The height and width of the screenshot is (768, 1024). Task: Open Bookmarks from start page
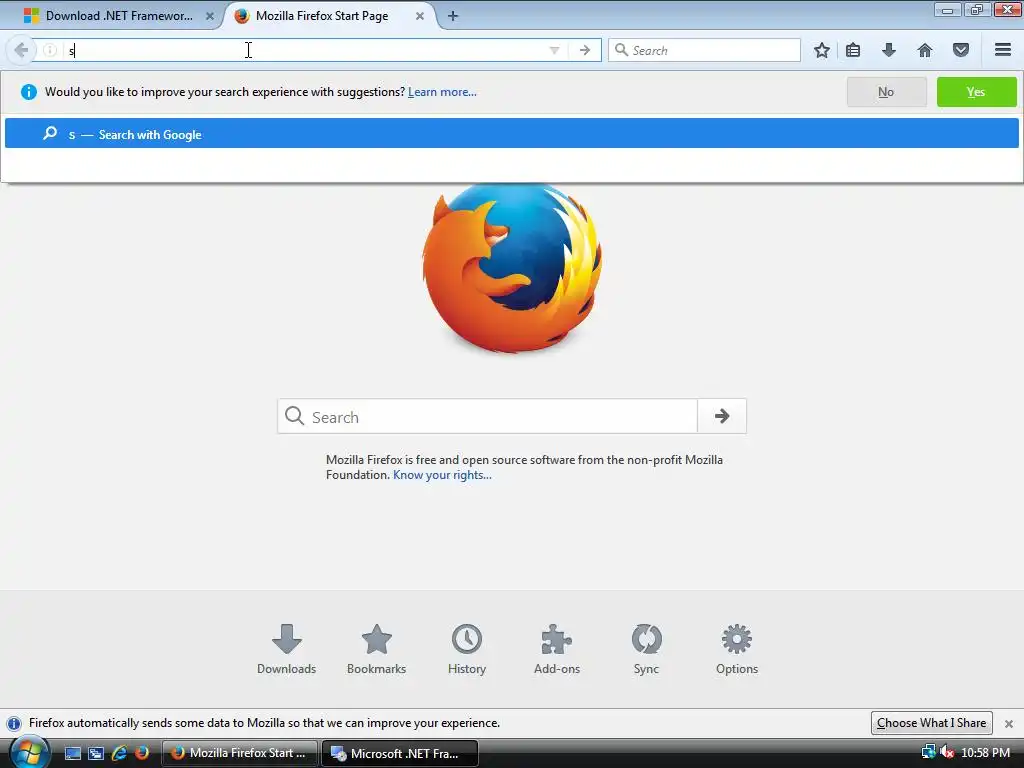[376, 649]
